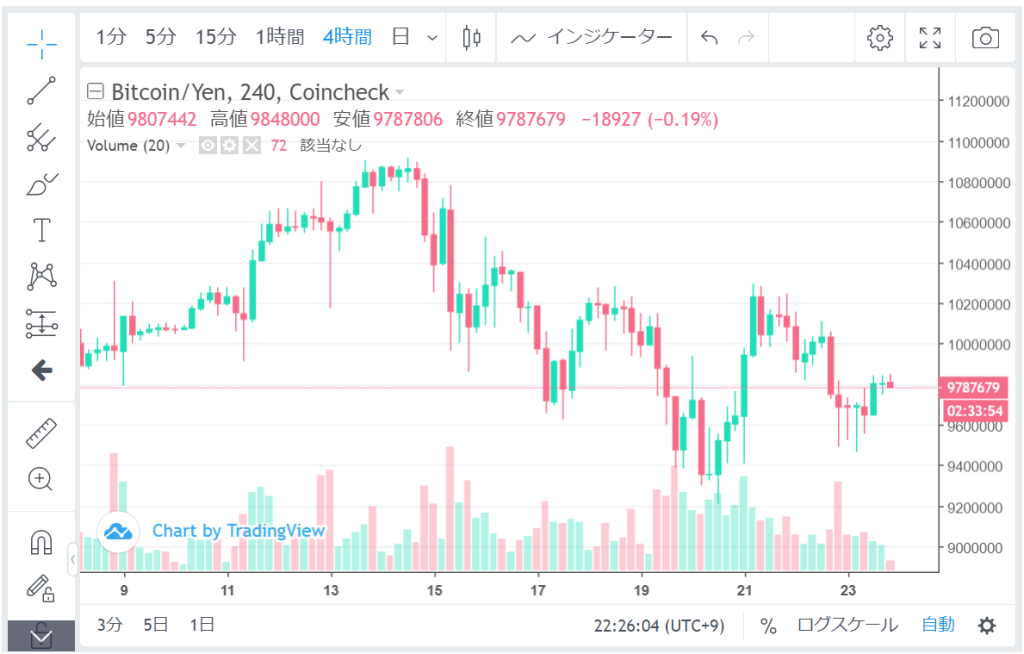Expand the Volume (20) indicator dropdown arrow
Viewport: 1024px width, 654px height.
[181, 146]
